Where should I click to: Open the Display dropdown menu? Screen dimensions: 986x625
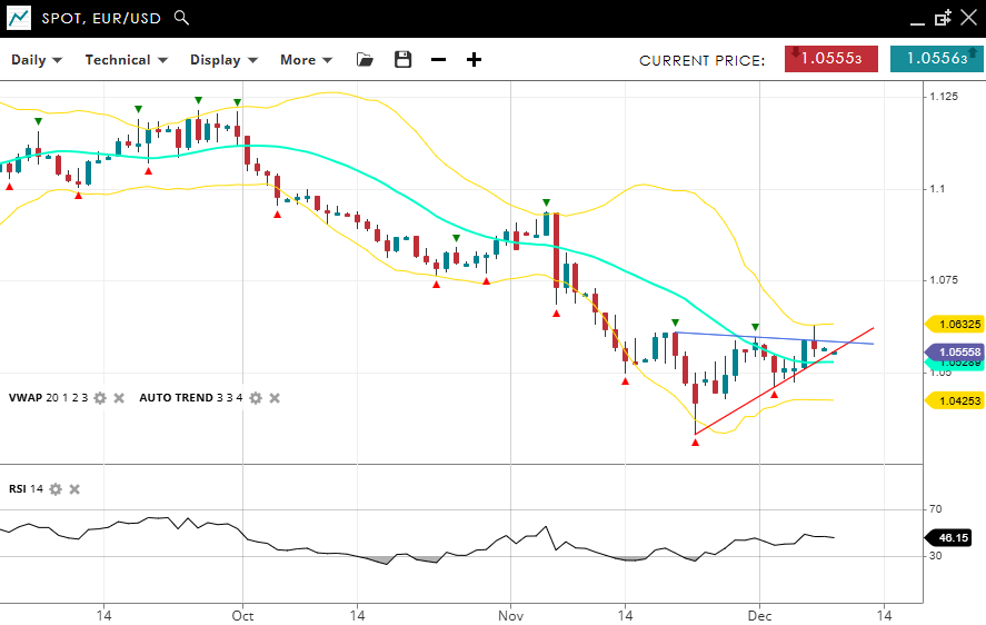pyautogui.click(x=224, y=60)
